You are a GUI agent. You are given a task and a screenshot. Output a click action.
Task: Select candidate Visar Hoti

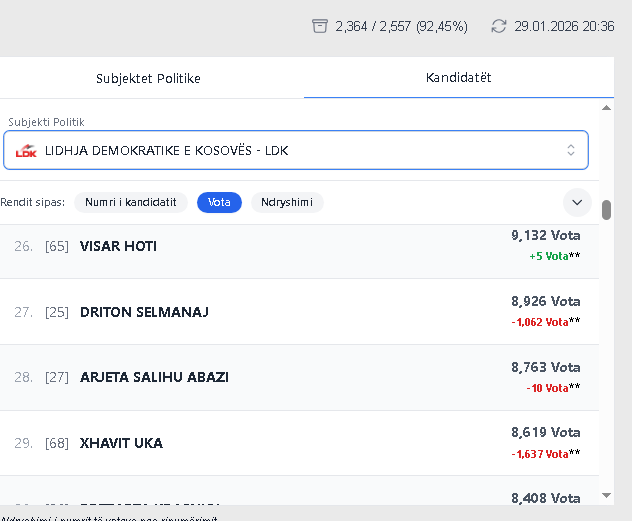click(x=118, y=246)
